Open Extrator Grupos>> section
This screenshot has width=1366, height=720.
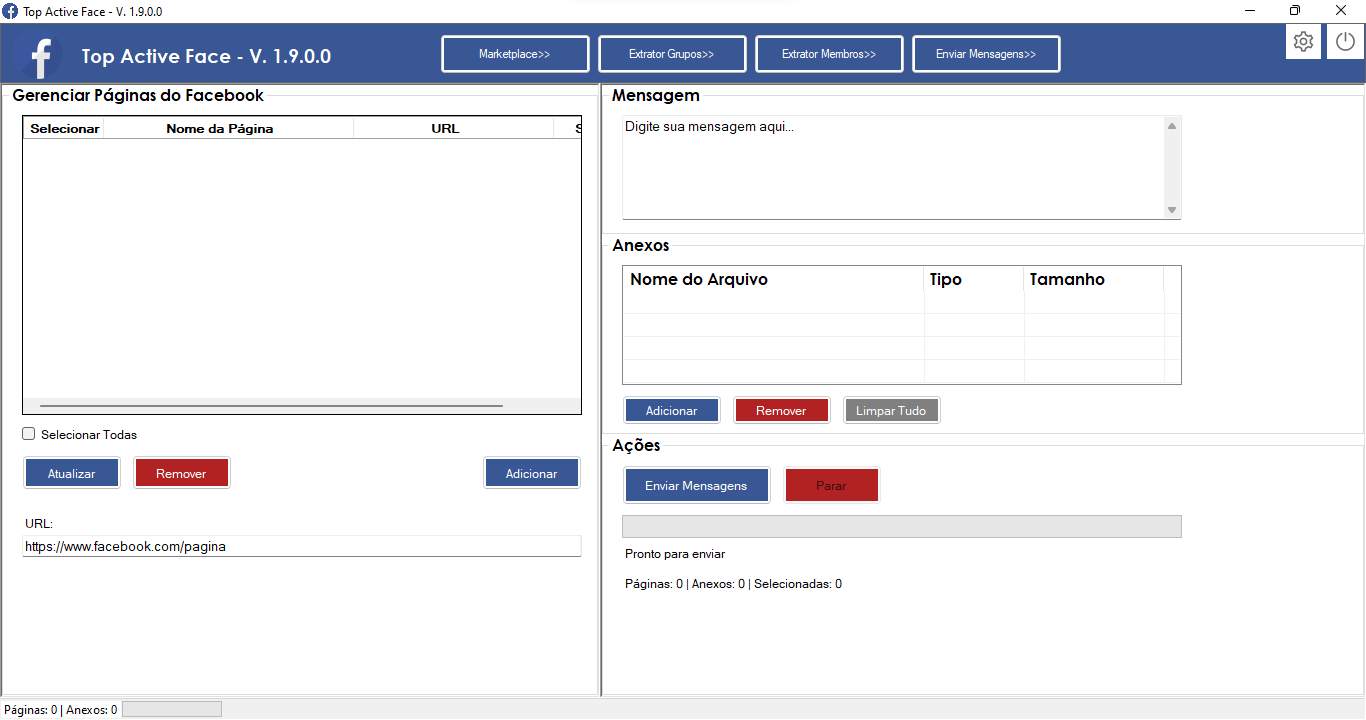click(672, 54)
